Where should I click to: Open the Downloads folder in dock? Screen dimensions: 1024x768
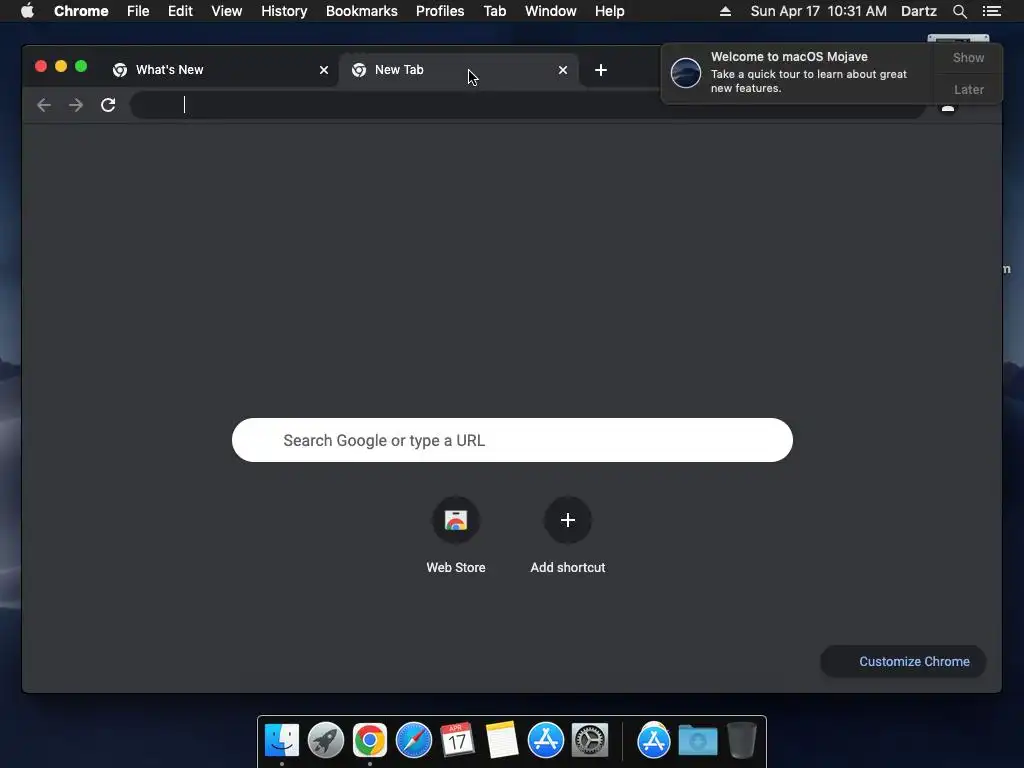point(697,741)
